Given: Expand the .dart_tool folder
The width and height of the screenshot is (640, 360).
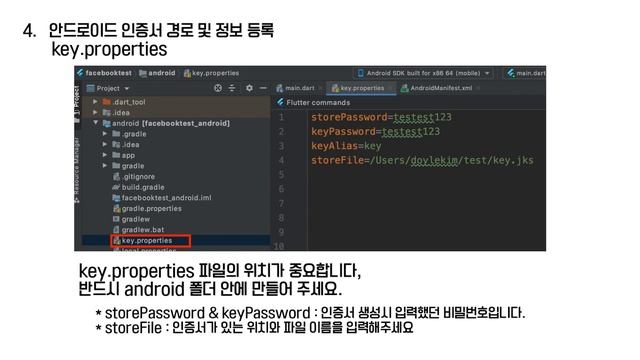Looking at the screenshot, I should pyautogui.click(x=95, y=102).
